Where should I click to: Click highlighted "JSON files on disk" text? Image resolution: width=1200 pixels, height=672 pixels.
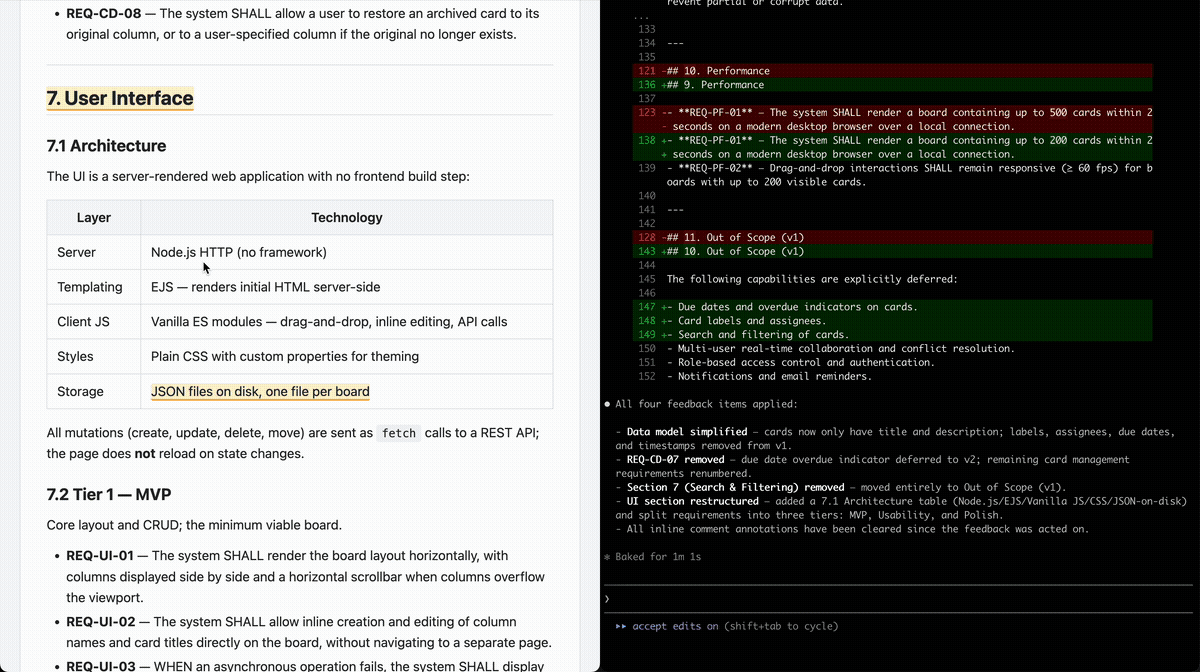[260, 391]
